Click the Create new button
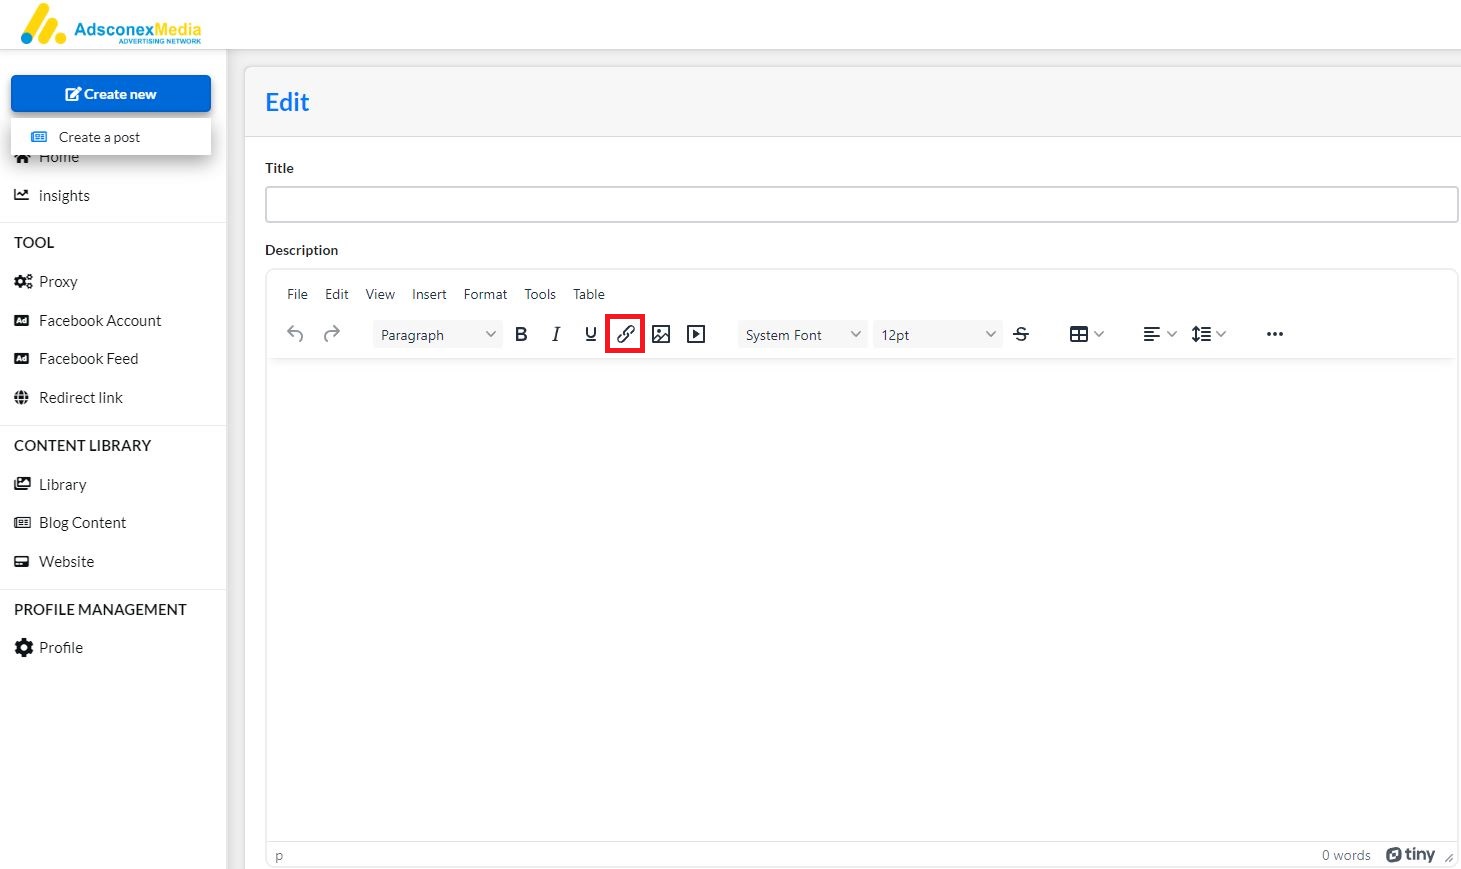Image resolution: width=1461 pixels, height=869 pixels. pyautogui.click(x=111, y=94)
